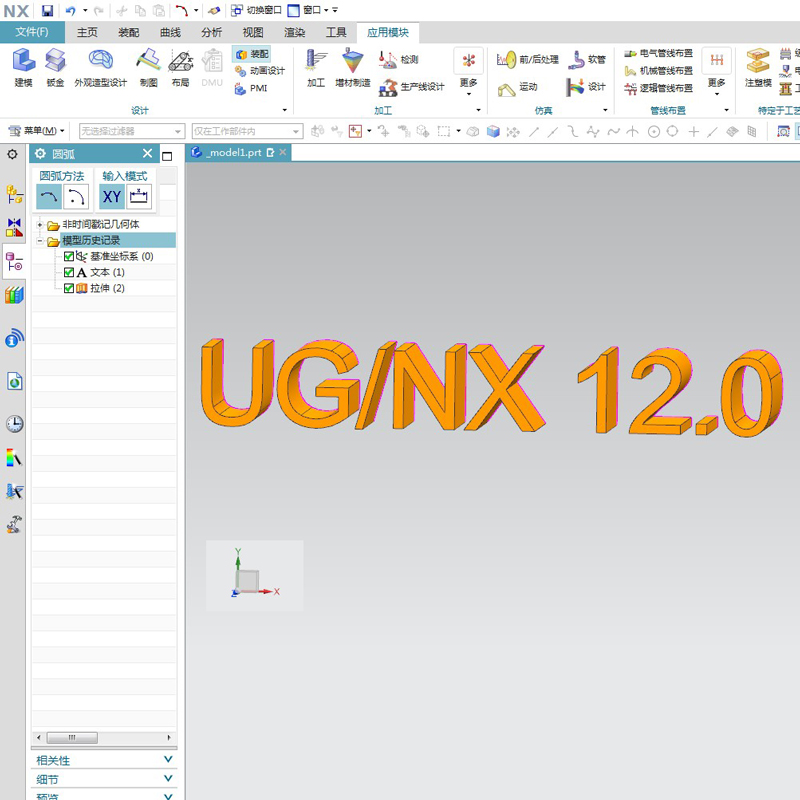
Task: Switch to the 视图 view tab
Action: pyautogui.click(x=253, y=32)
